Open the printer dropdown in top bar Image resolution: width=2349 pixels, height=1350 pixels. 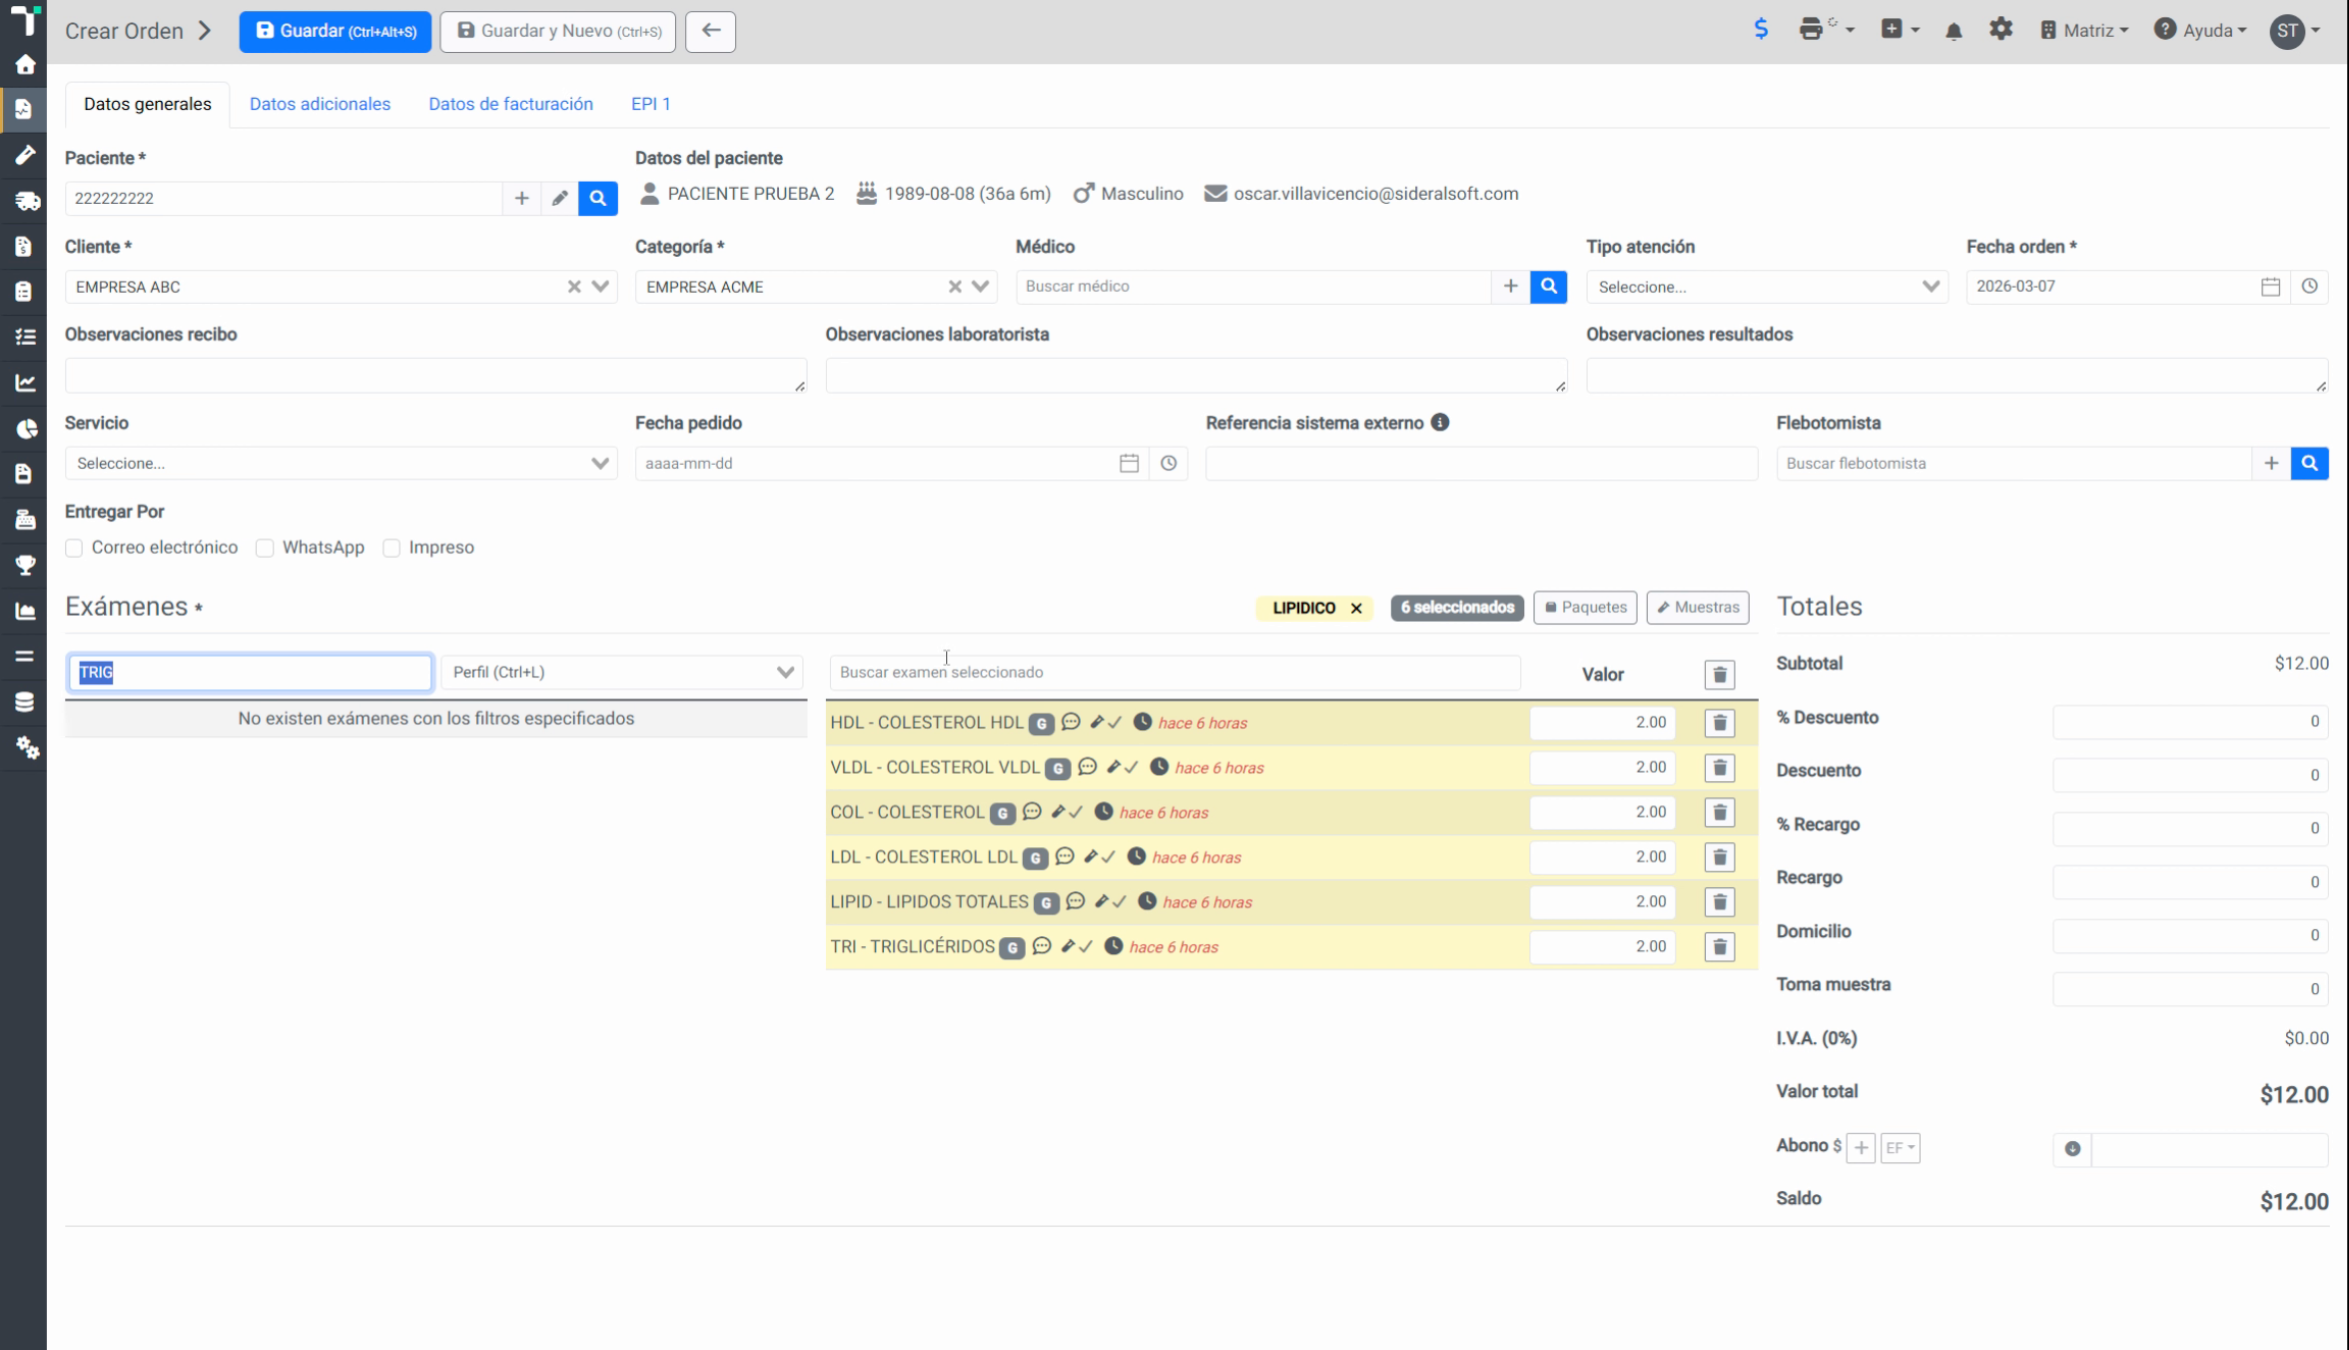tap(1825, 29)
